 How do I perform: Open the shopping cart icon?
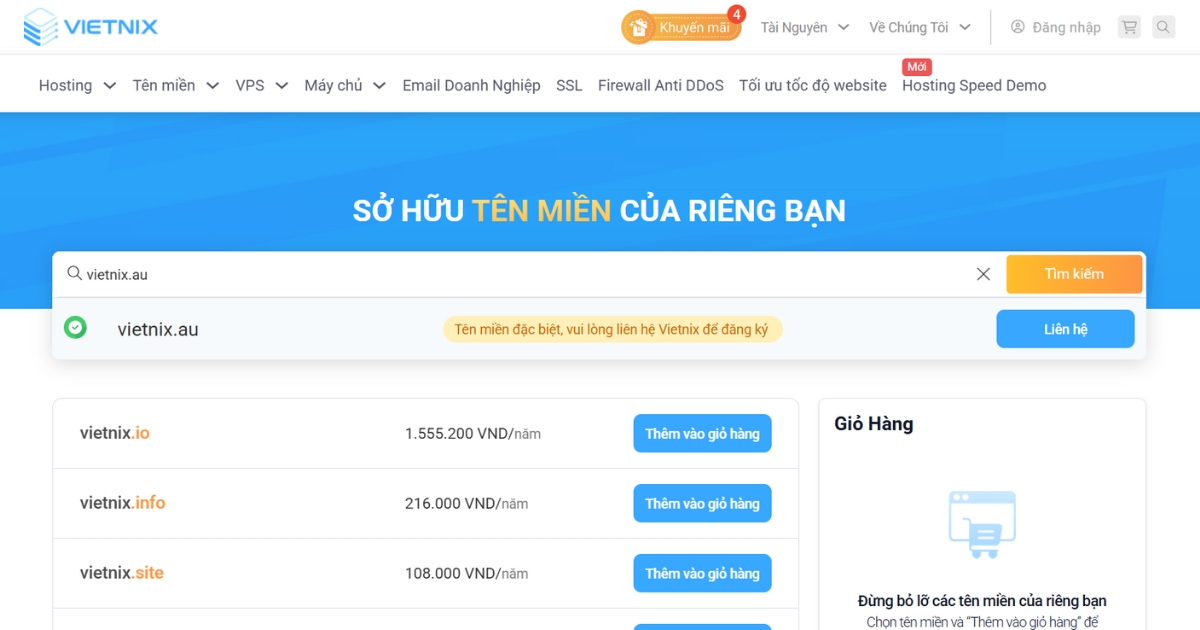point(1129,27)
